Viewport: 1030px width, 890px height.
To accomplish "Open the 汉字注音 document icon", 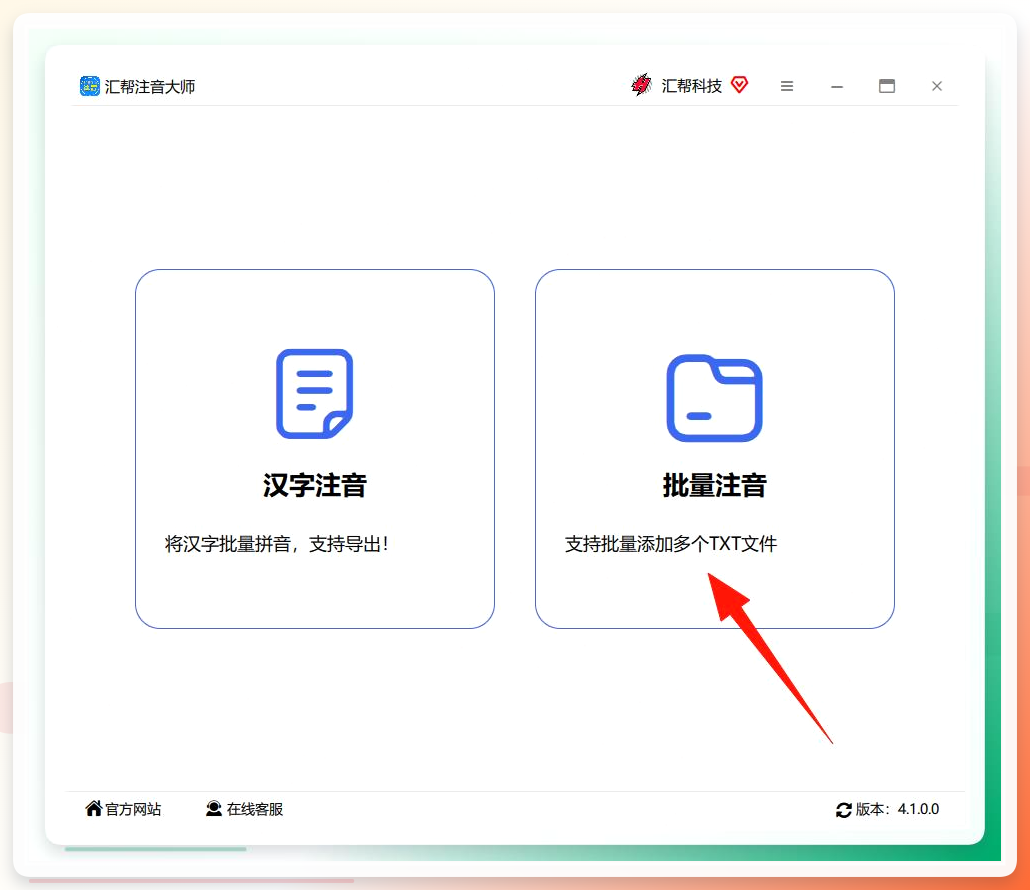I will coord(315,393).
